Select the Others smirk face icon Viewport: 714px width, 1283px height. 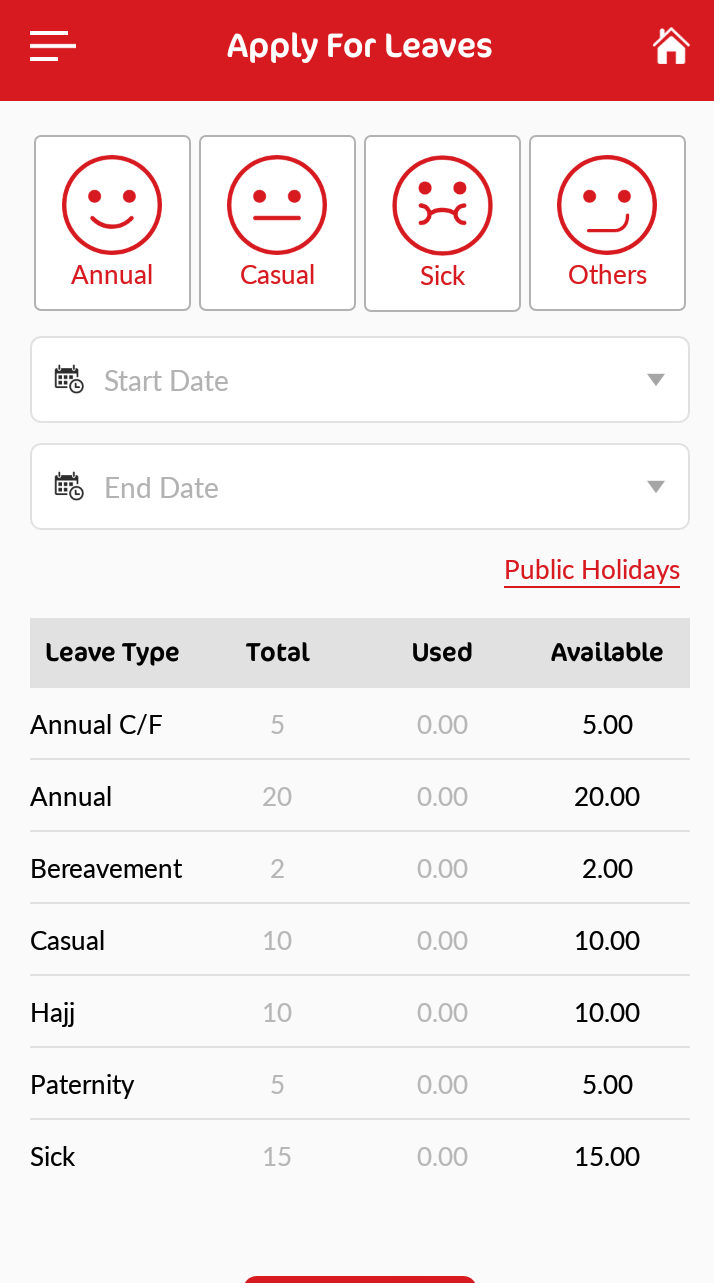click(x=607, y=205)
